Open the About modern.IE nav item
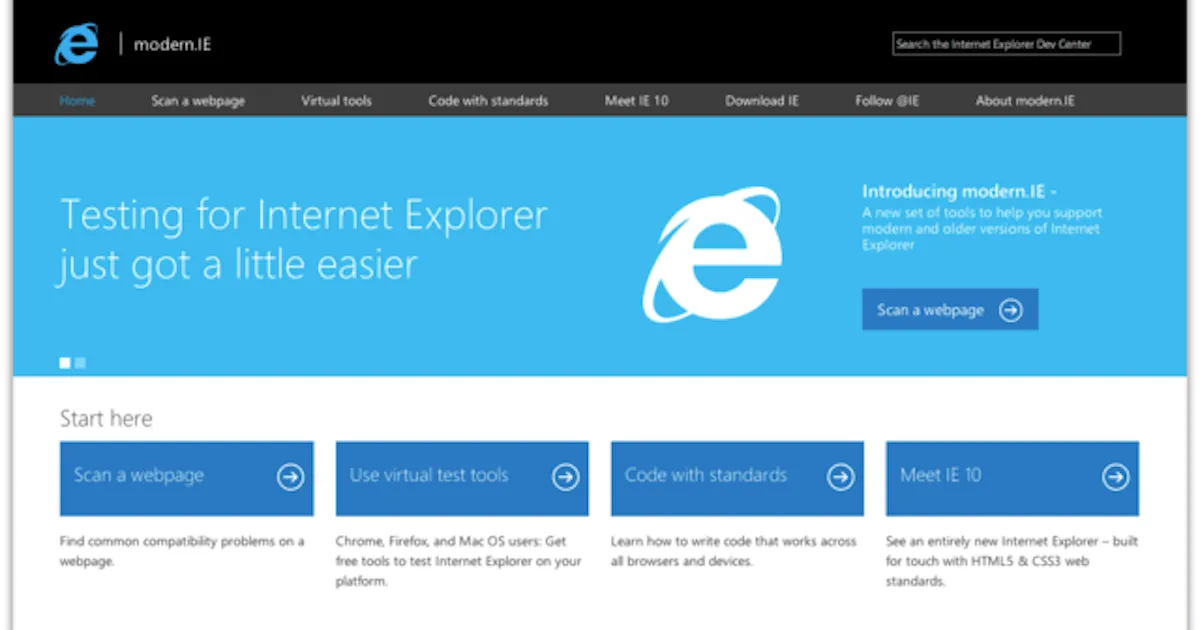Image resolution: width=1200 pixels, height=630 pixels. (1025, 101)
